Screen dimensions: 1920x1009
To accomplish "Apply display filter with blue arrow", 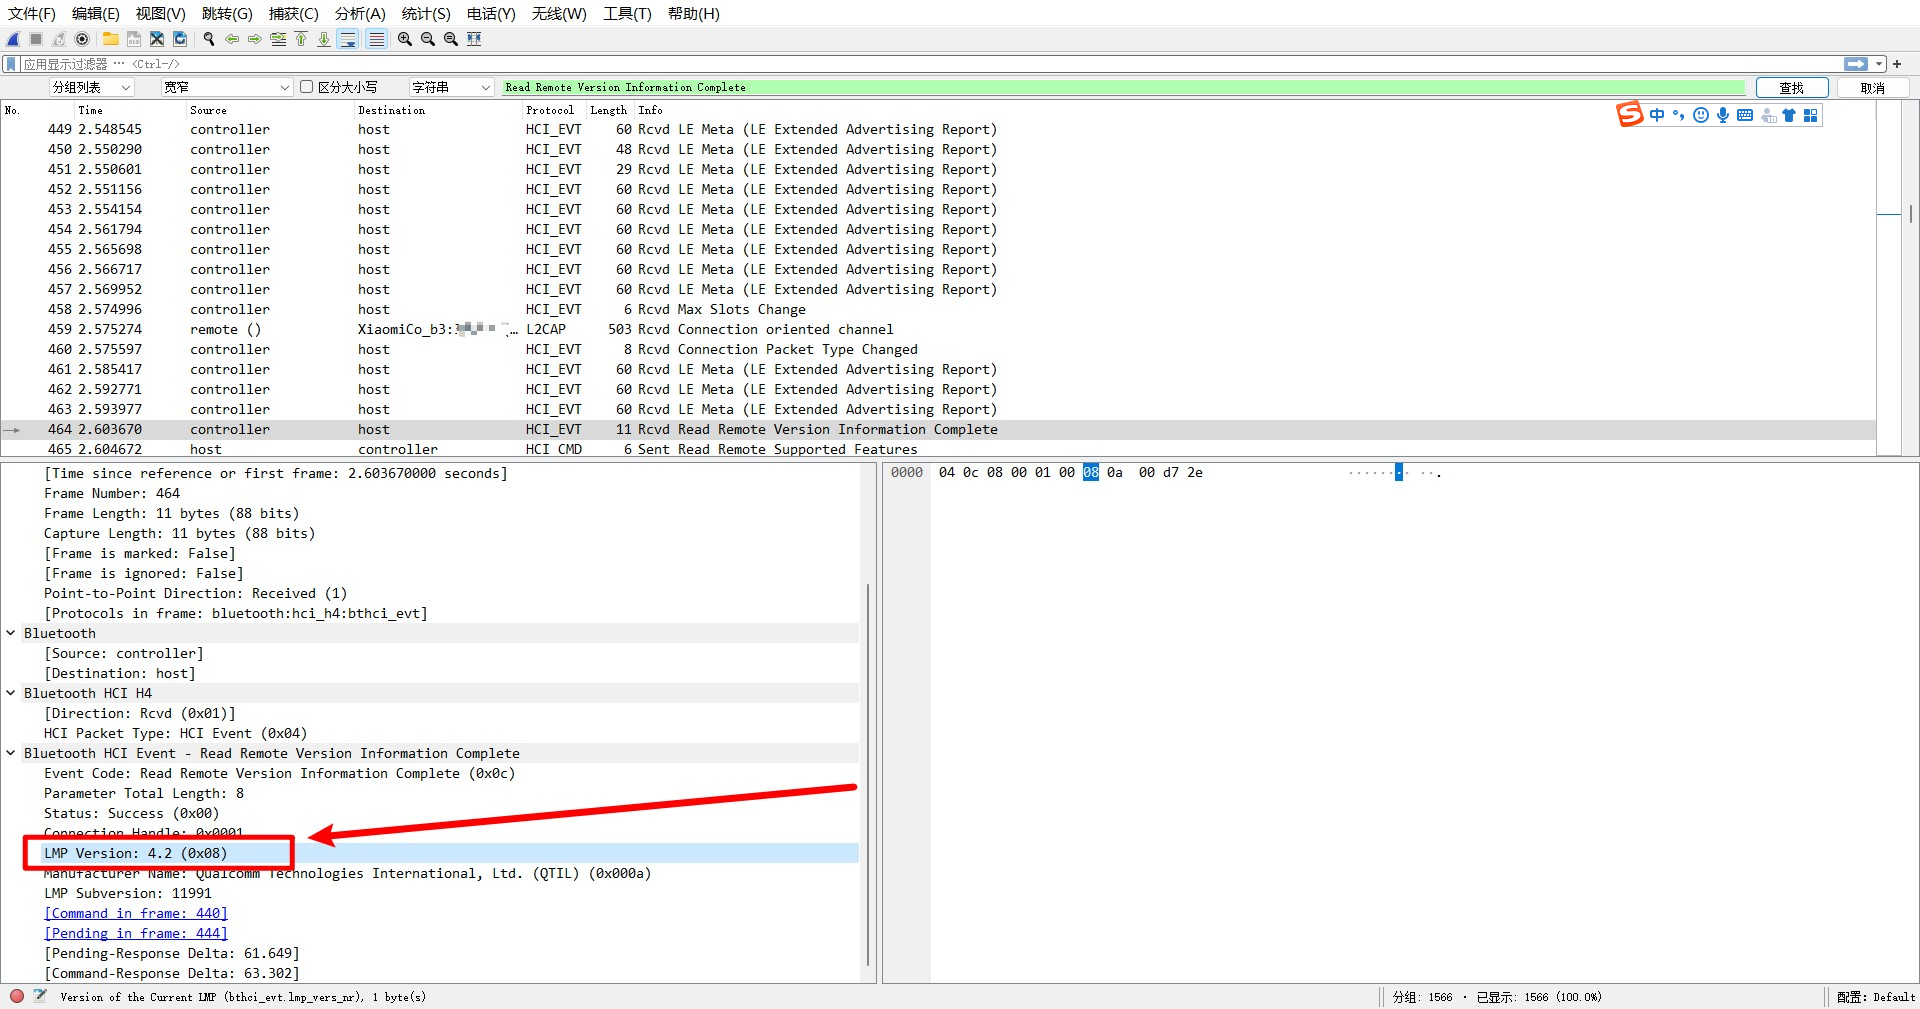I will 1856,64.
